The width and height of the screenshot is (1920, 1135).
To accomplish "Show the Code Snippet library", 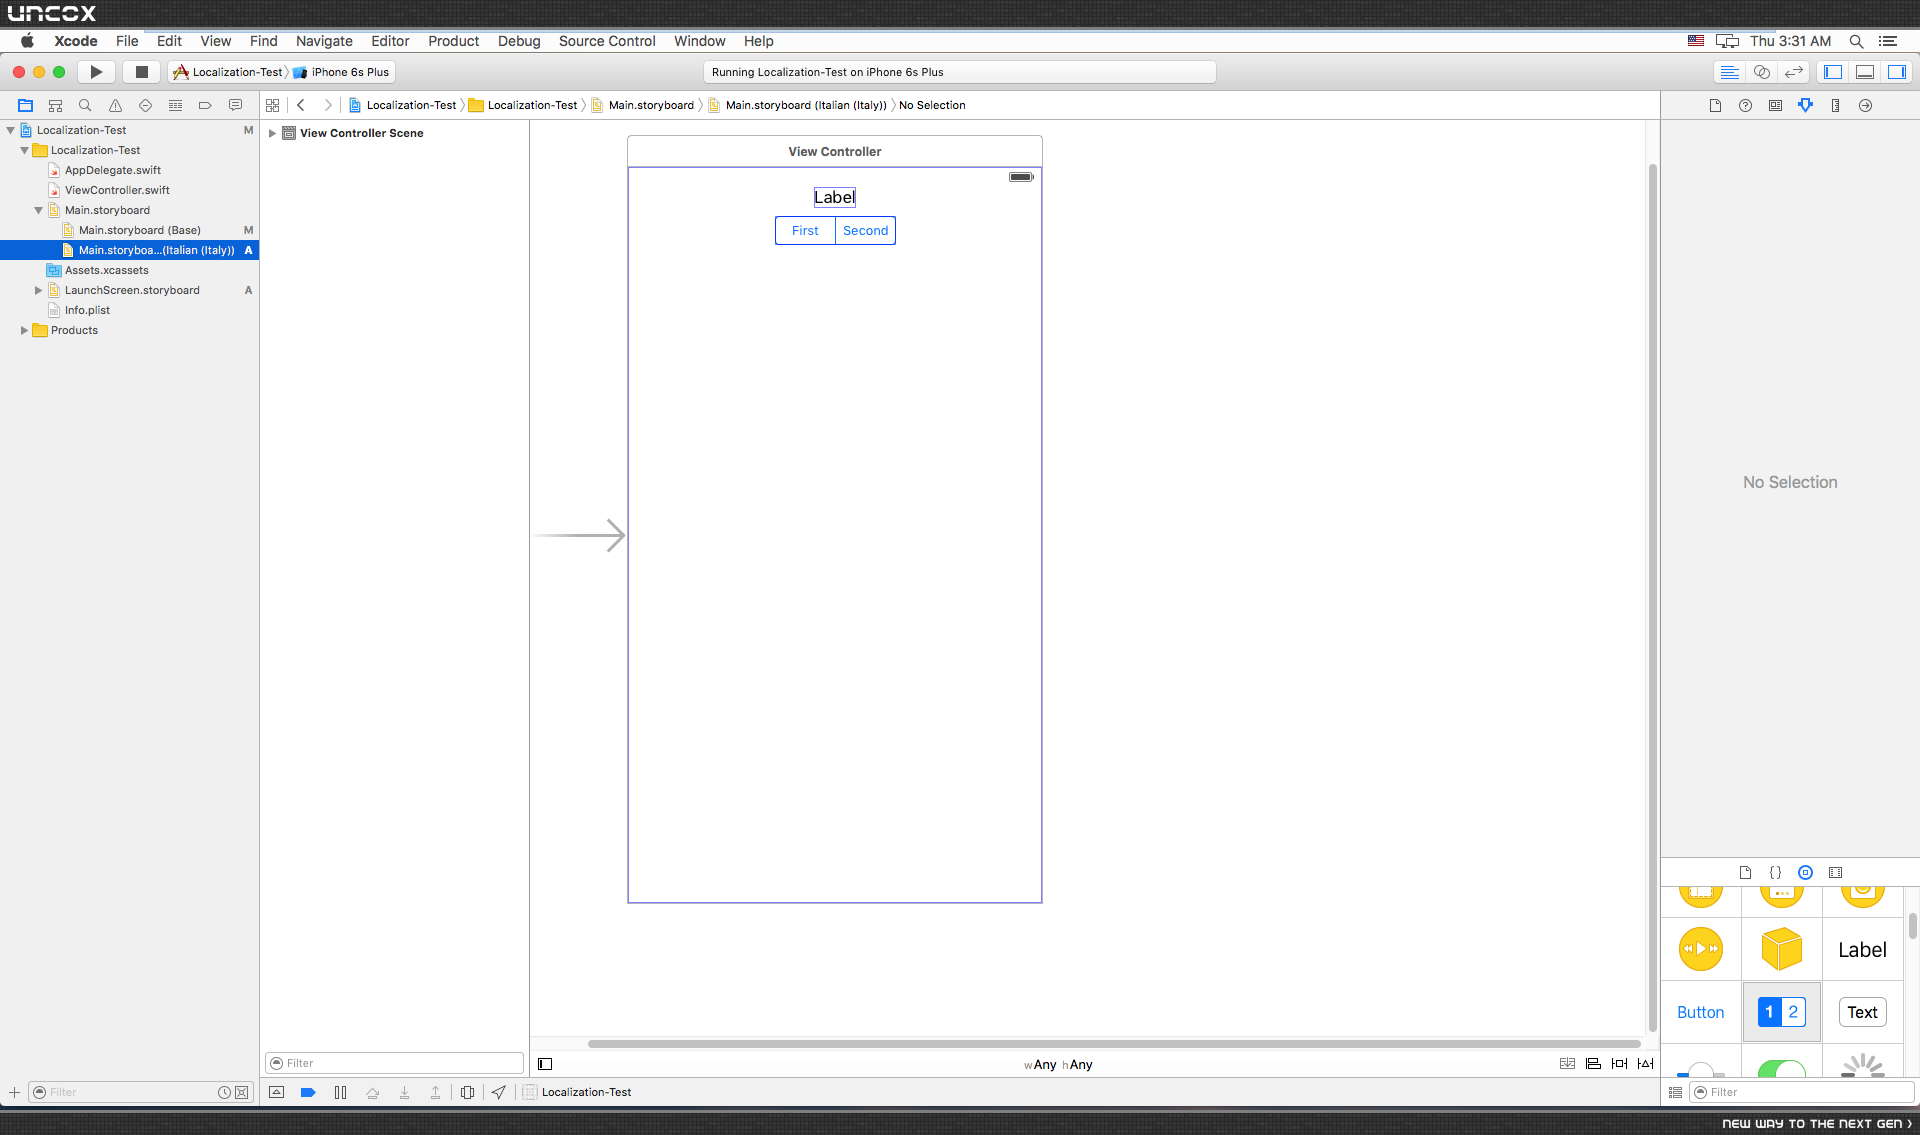I will pyautogui.click(x=1775, y=872).
